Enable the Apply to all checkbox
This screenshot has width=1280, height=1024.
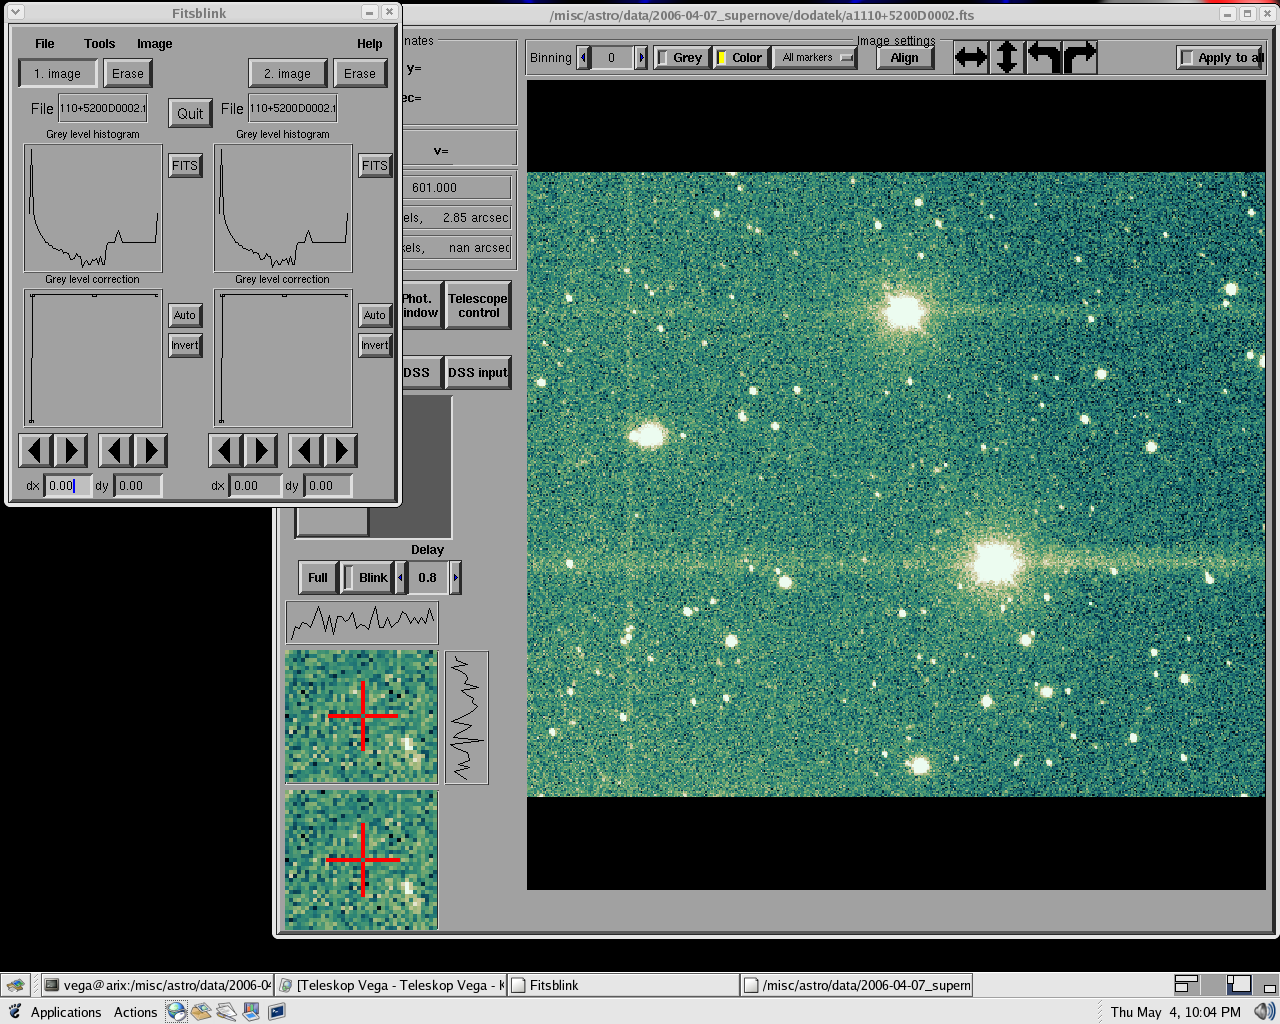pyautogui.click(x=1220, y=58)
